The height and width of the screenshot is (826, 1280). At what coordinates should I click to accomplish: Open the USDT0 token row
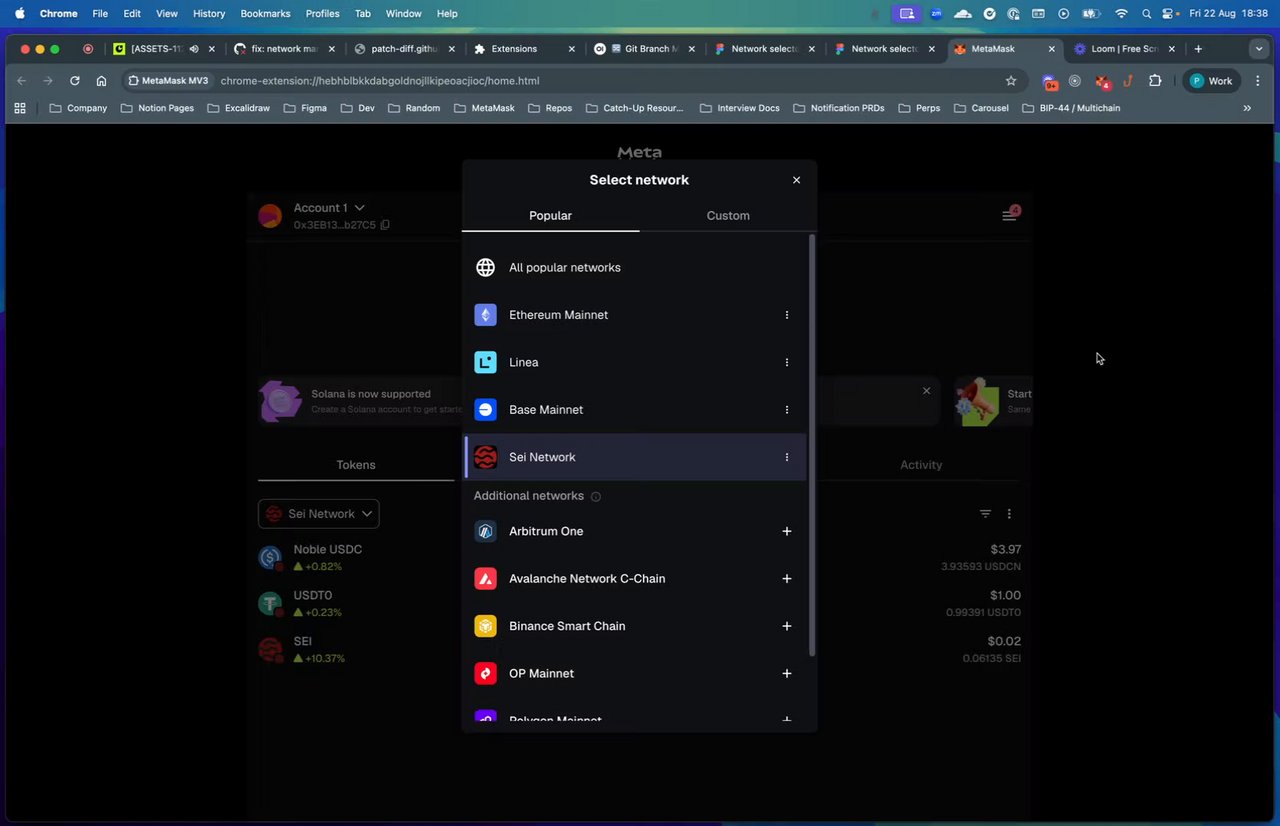pyautogui.click(x=640, y=603)
